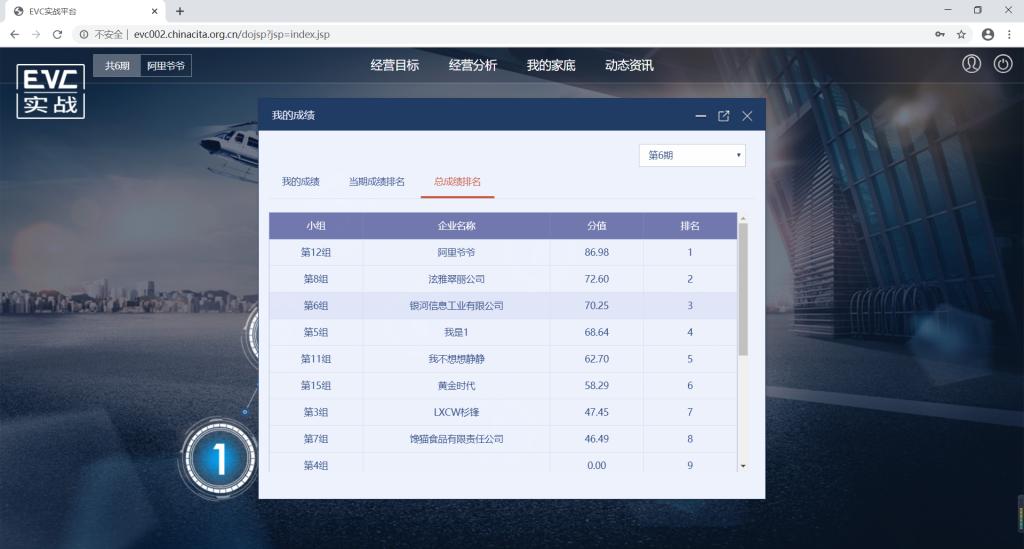Minimize the 我的成绩 dialog

pyautogui.click(x=701, y=116)
